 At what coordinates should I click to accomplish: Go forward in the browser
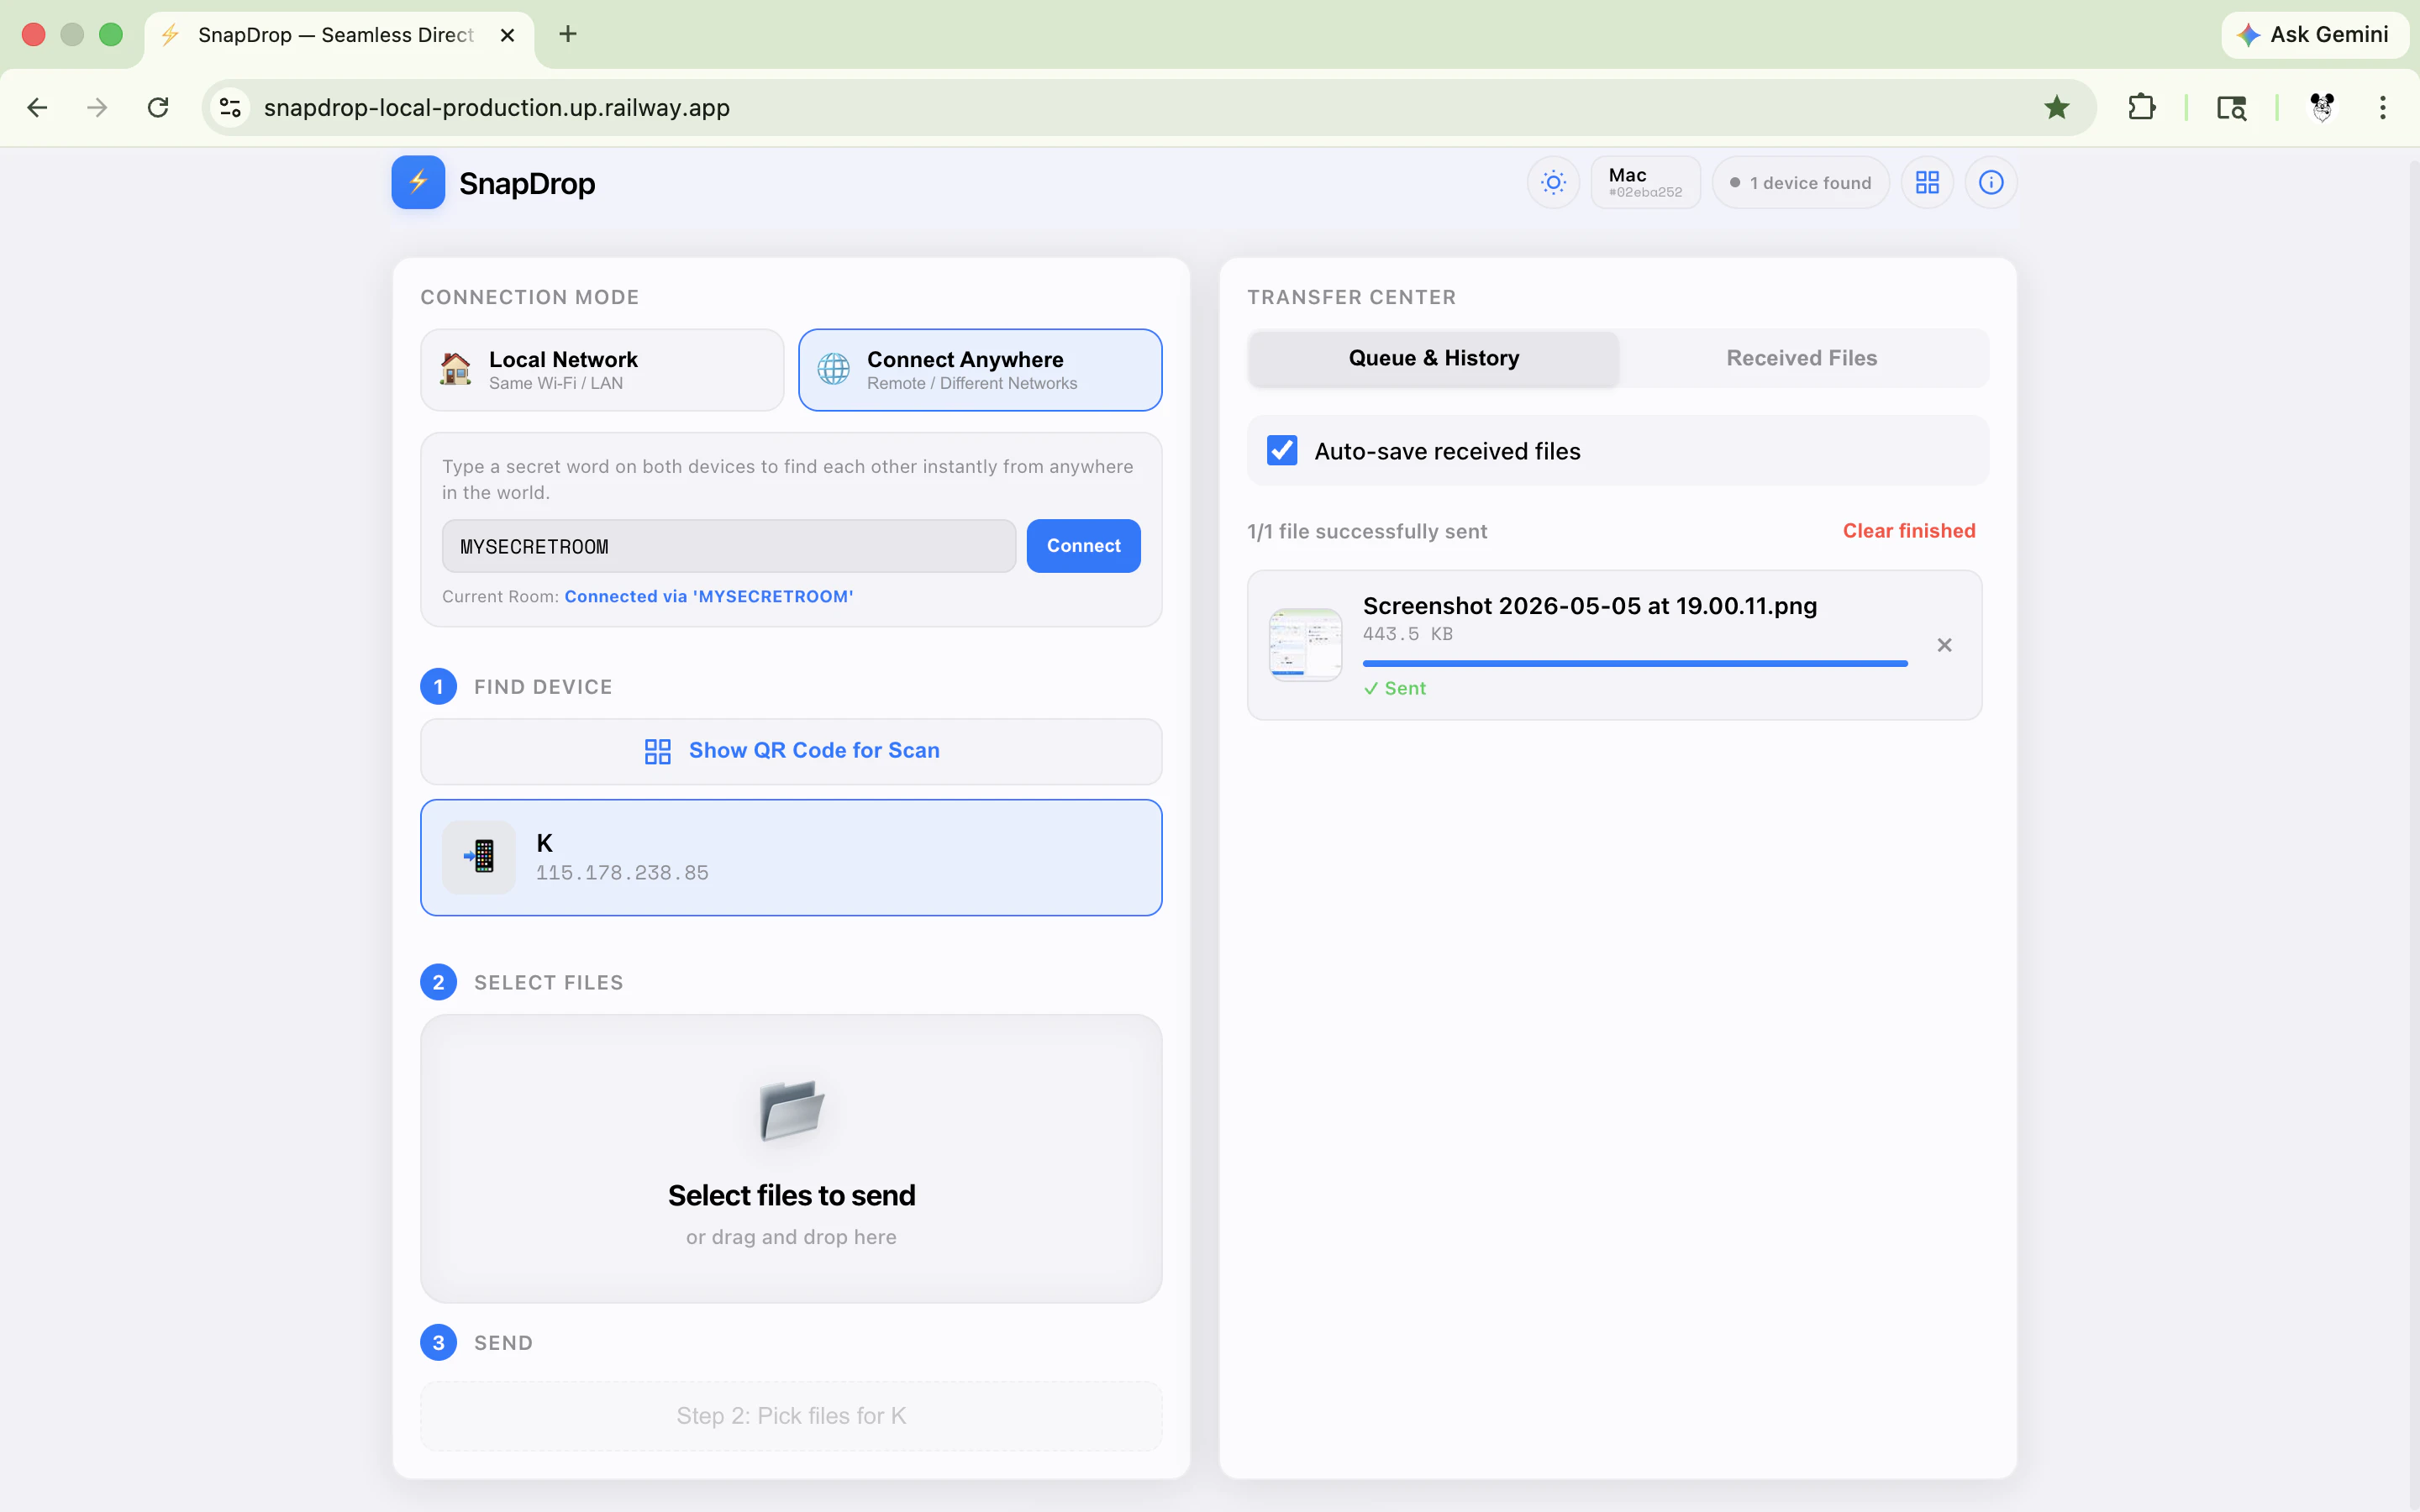(97, 107)
